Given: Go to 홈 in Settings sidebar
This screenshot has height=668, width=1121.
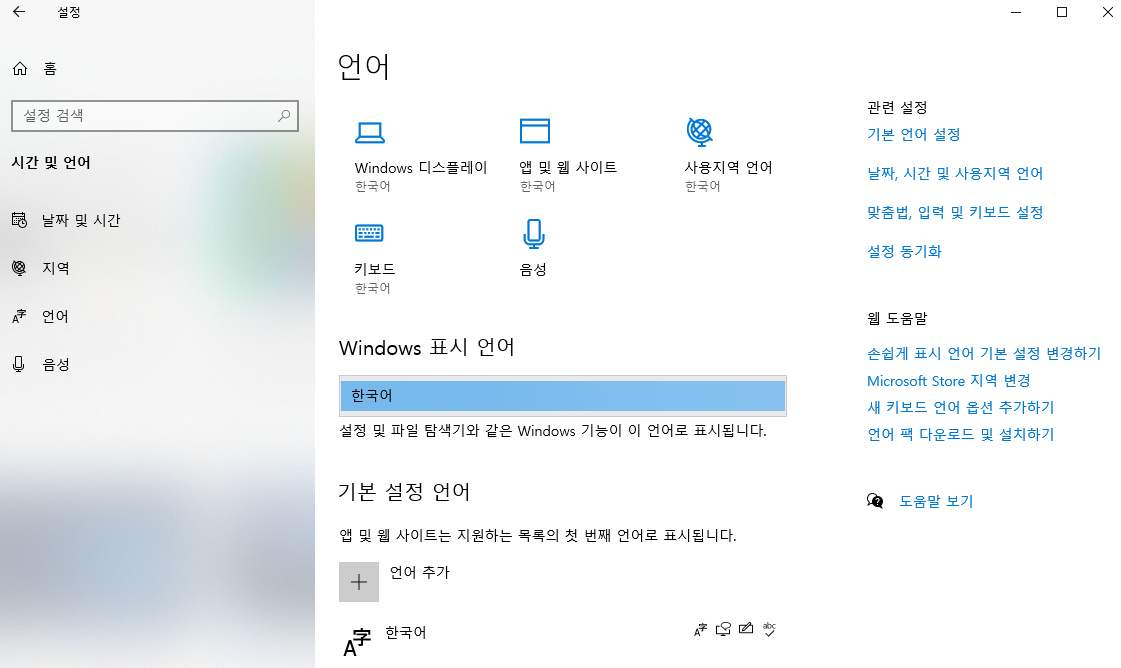Looking at the screenshot, I should [50, 69].
